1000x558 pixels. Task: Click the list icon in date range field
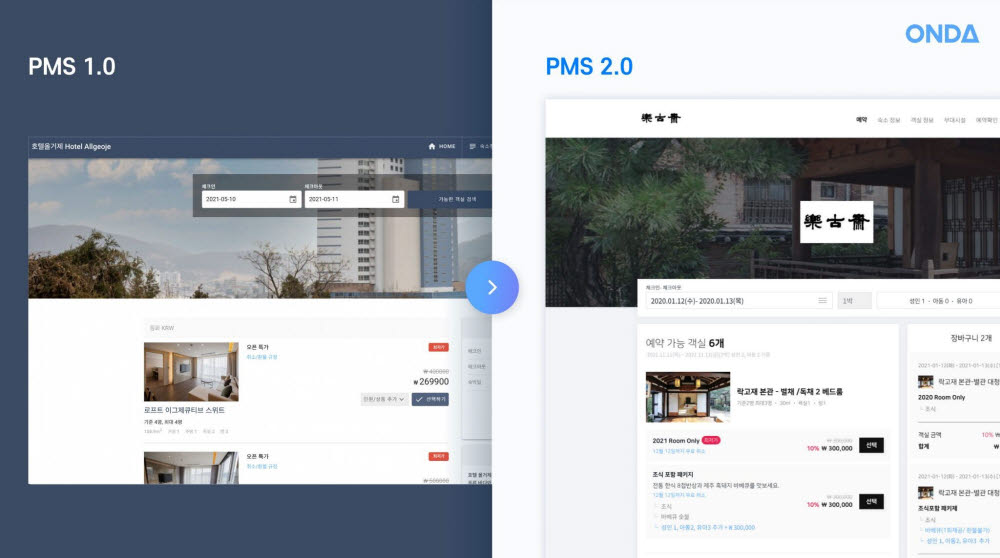(x=823, y=300)
